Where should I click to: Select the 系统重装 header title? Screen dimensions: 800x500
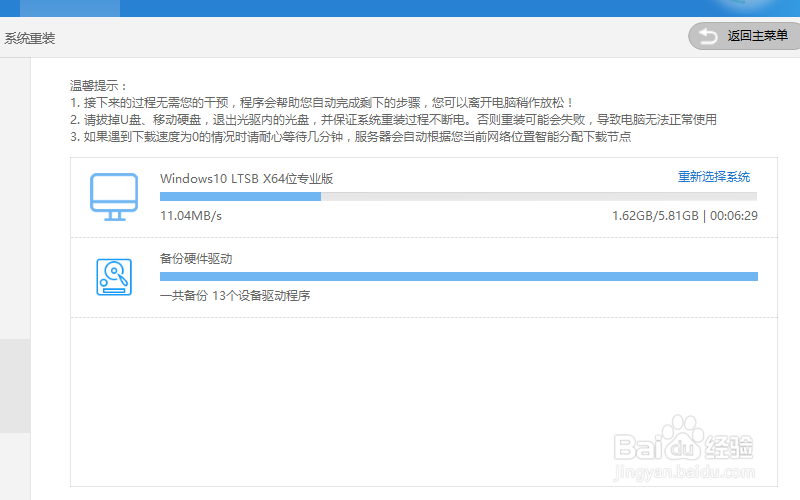(30, 38)
